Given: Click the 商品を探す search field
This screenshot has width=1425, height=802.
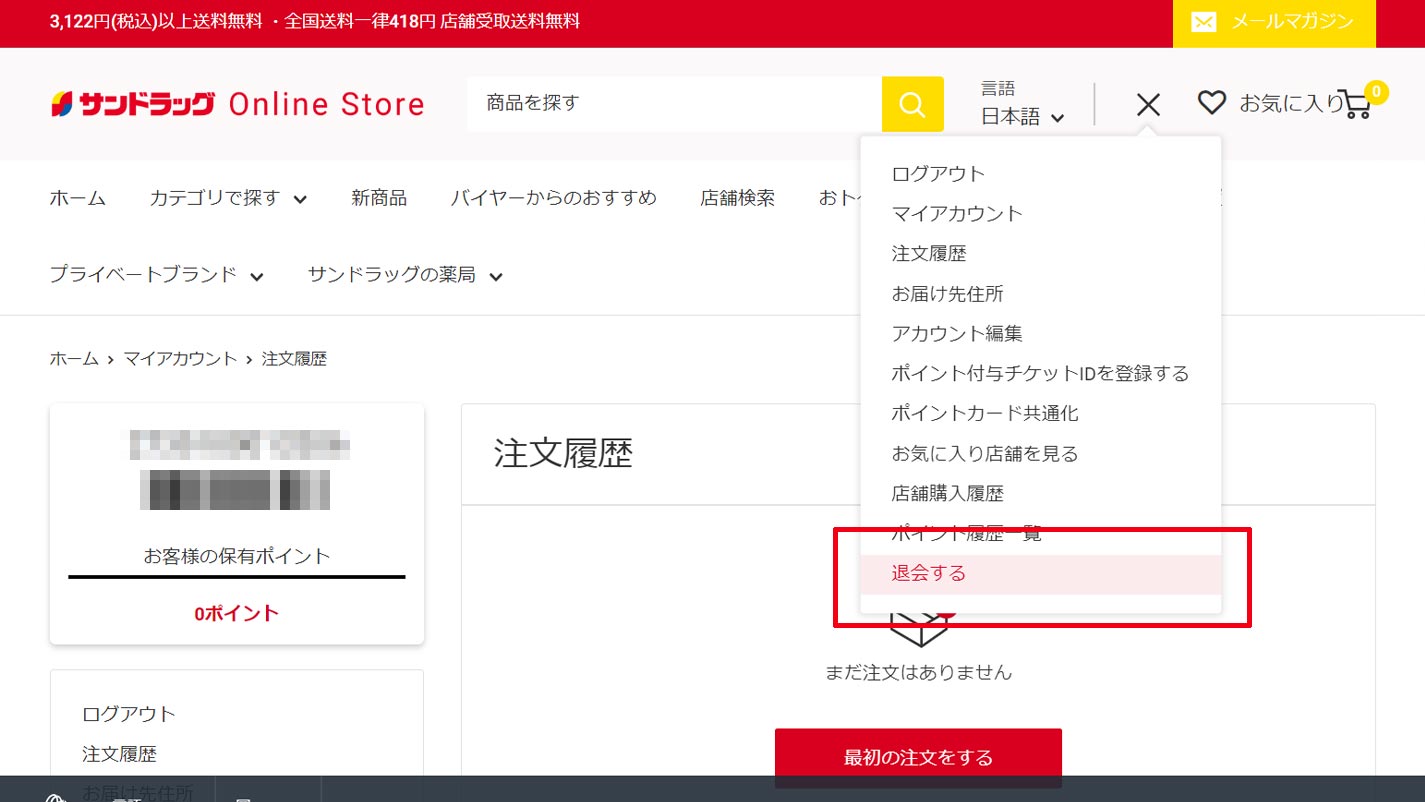Looking at the screenshot, I should [x=674, y=104].
